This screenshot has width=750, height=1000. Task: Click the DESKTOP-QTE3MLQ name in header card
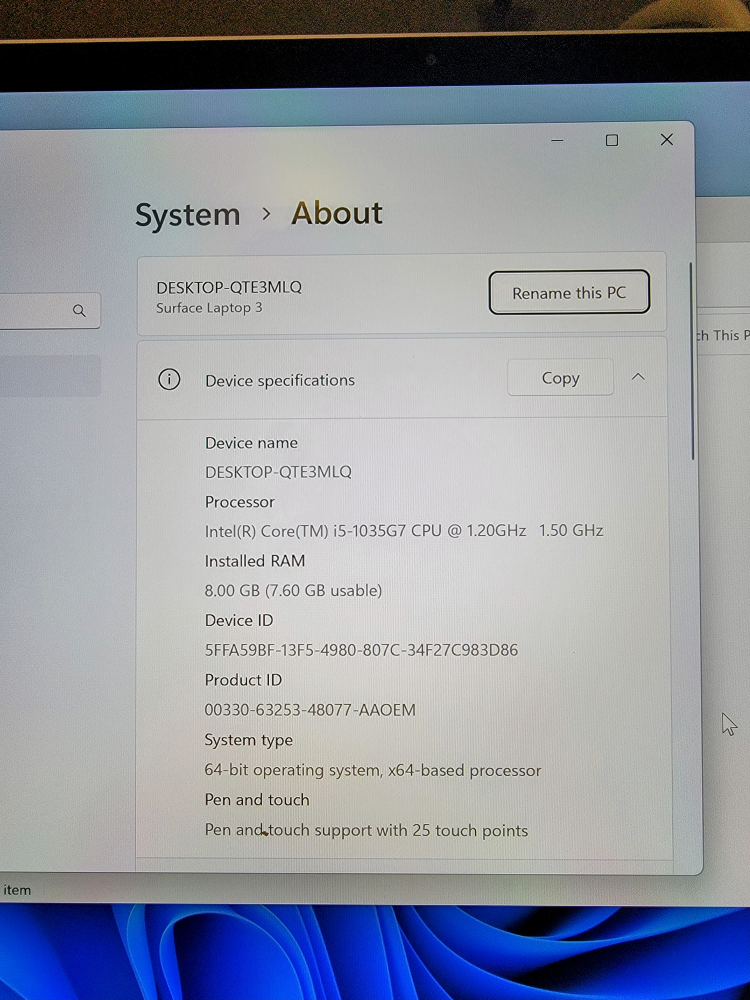[x=229, y=287]
